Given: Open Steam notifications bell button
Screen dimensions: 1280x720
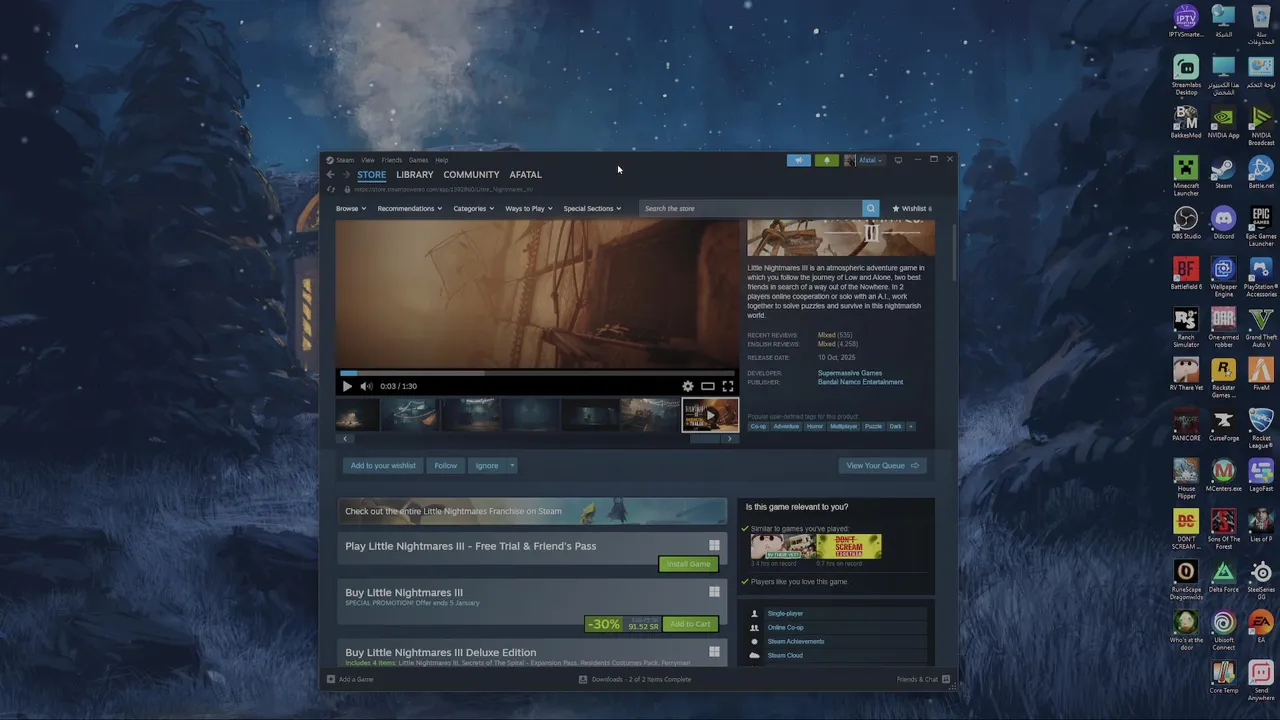Looking at the screenshot, I should tap(827, 160).
